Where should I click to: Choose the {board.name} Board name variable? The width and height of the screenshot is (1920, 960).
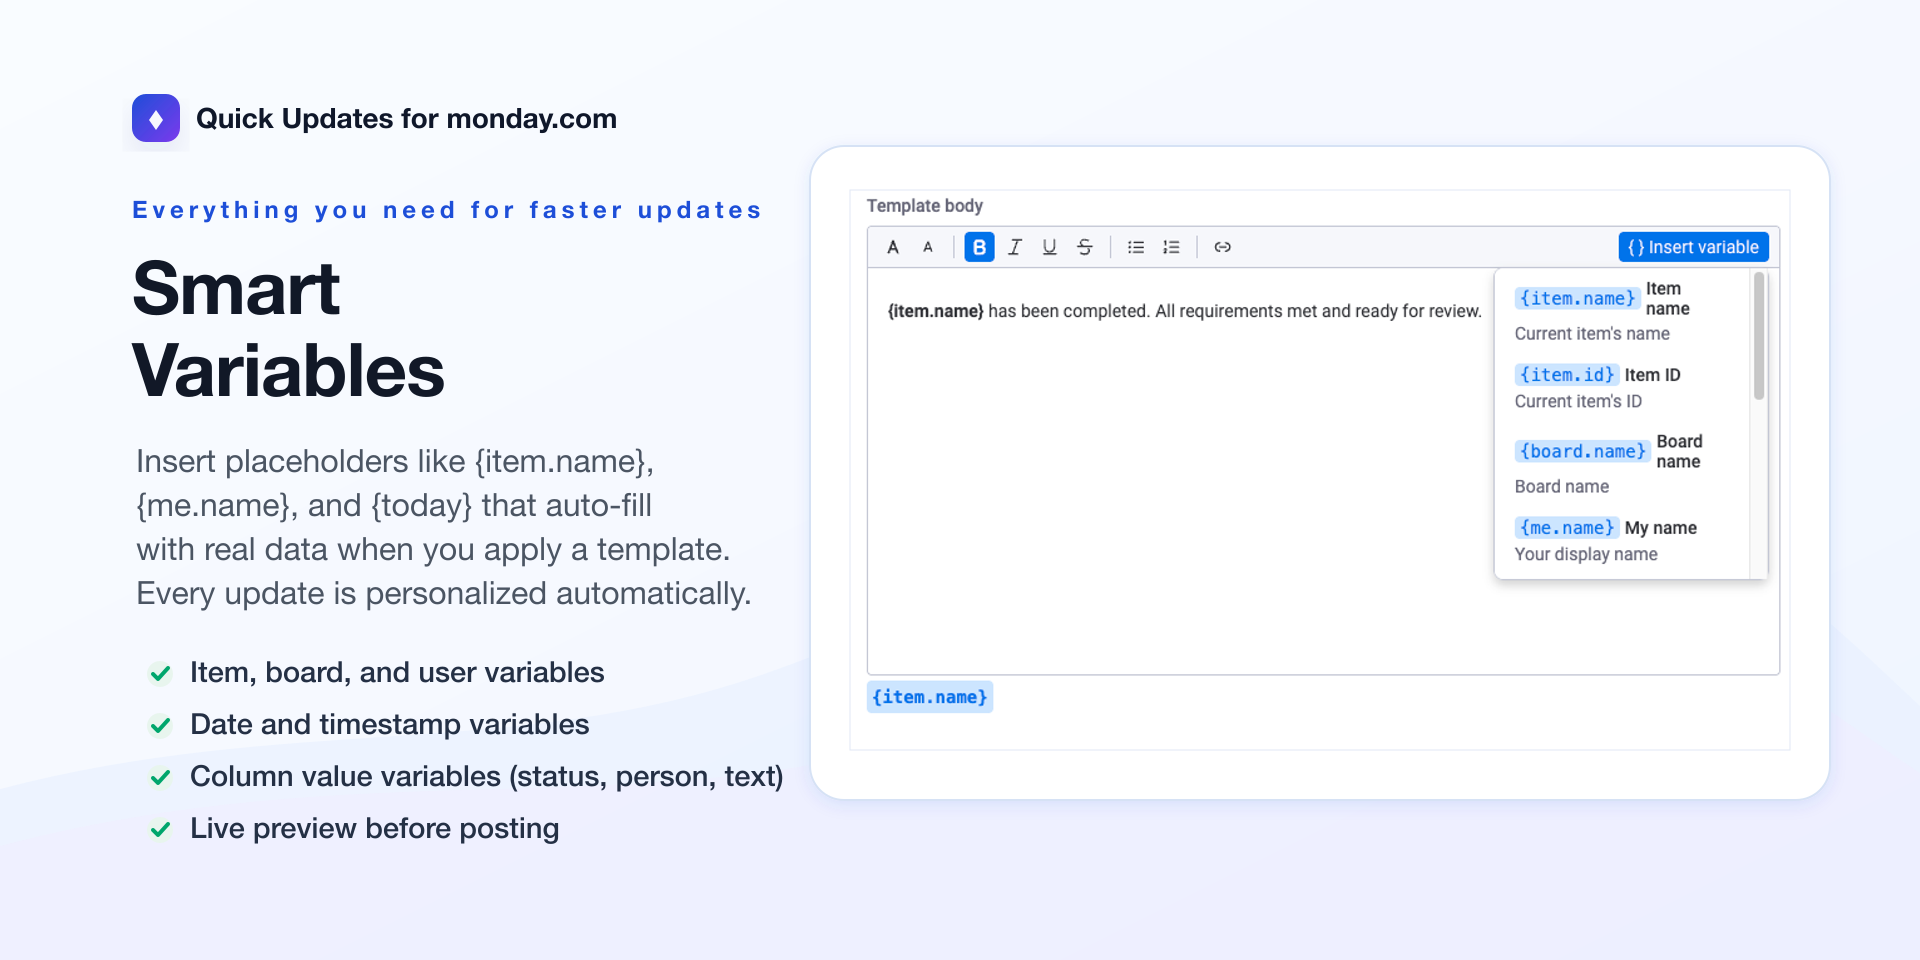coord(1582,452)
